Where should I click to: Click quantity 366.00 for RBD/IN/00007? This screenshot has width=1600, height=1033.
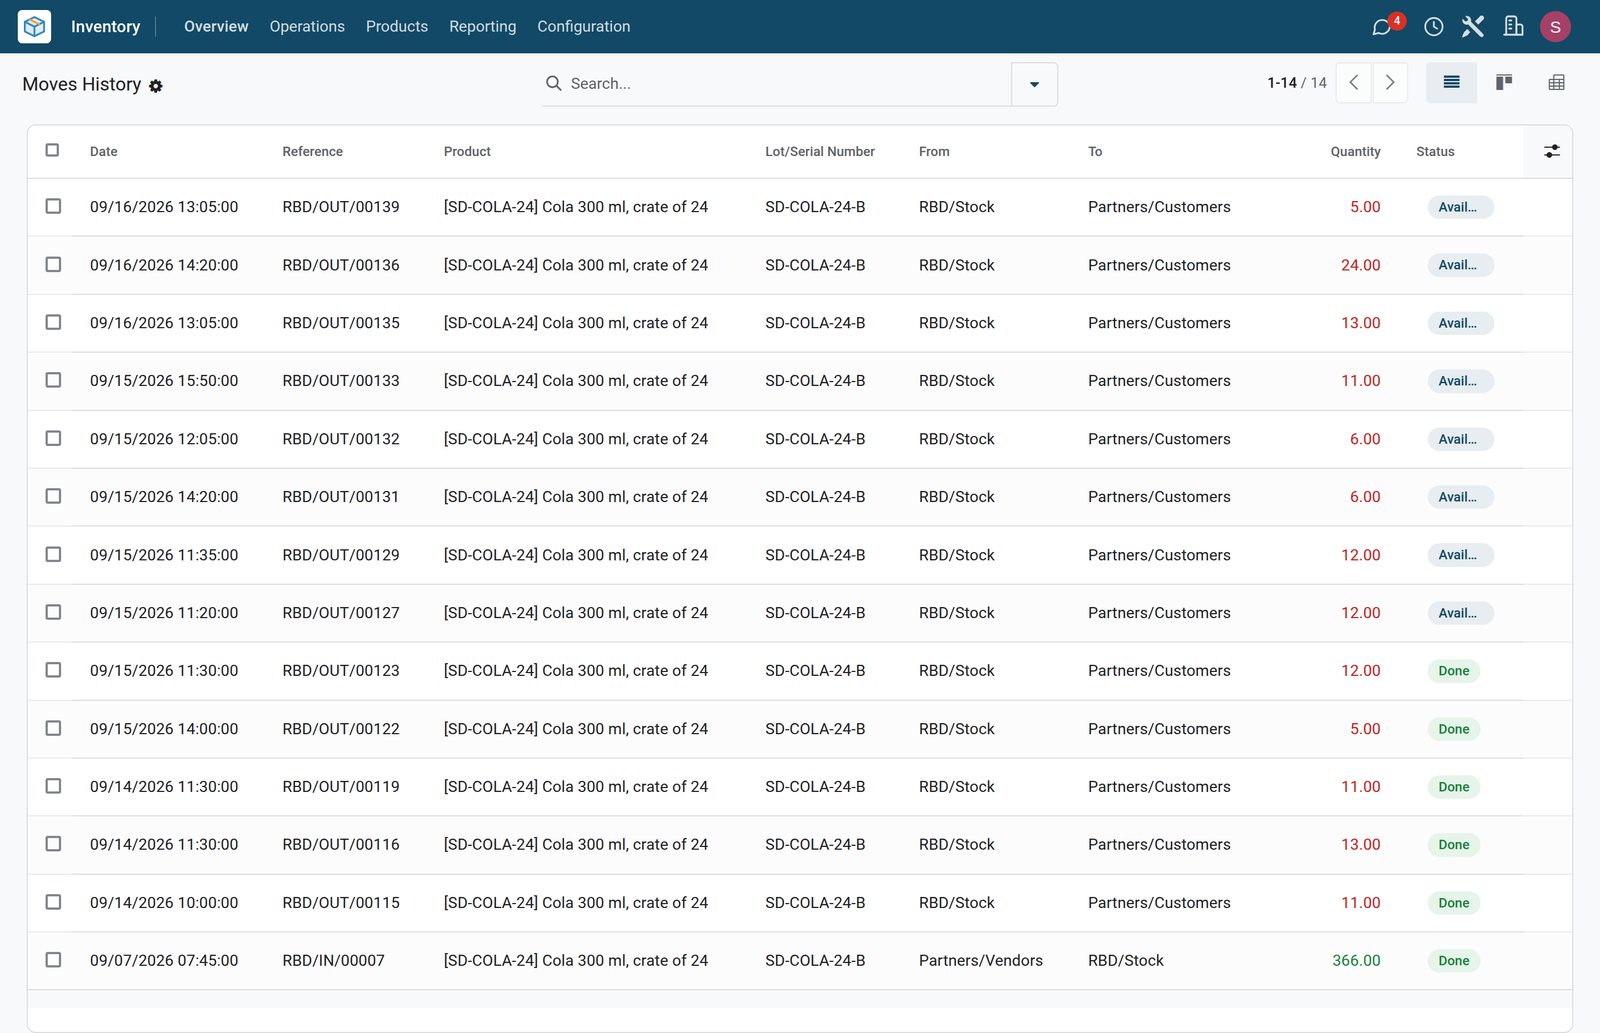[1356, 961]
